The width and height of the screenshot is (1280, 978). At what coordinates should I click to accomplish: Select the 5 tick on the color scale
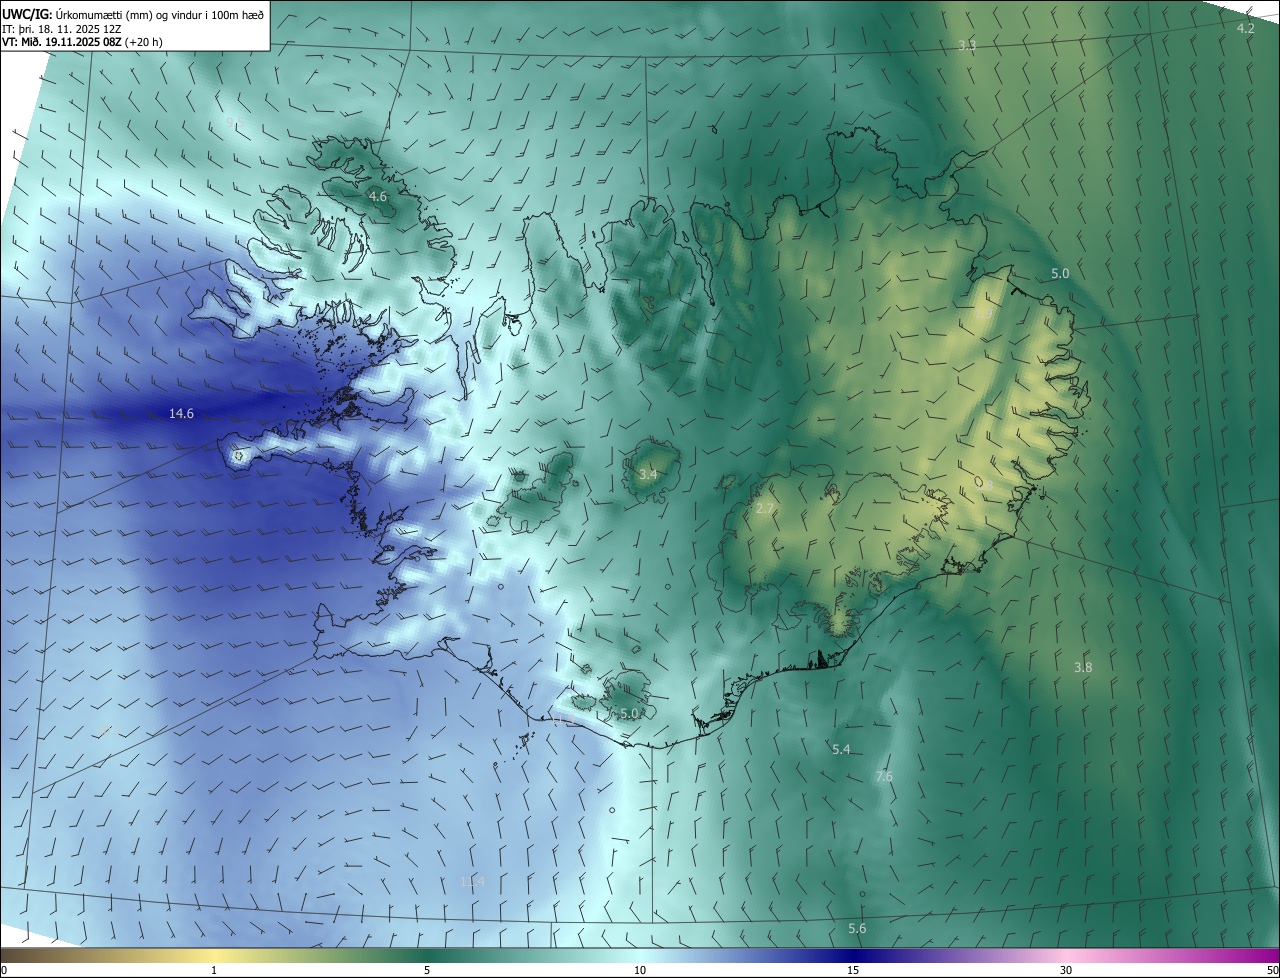coord(427,970)
